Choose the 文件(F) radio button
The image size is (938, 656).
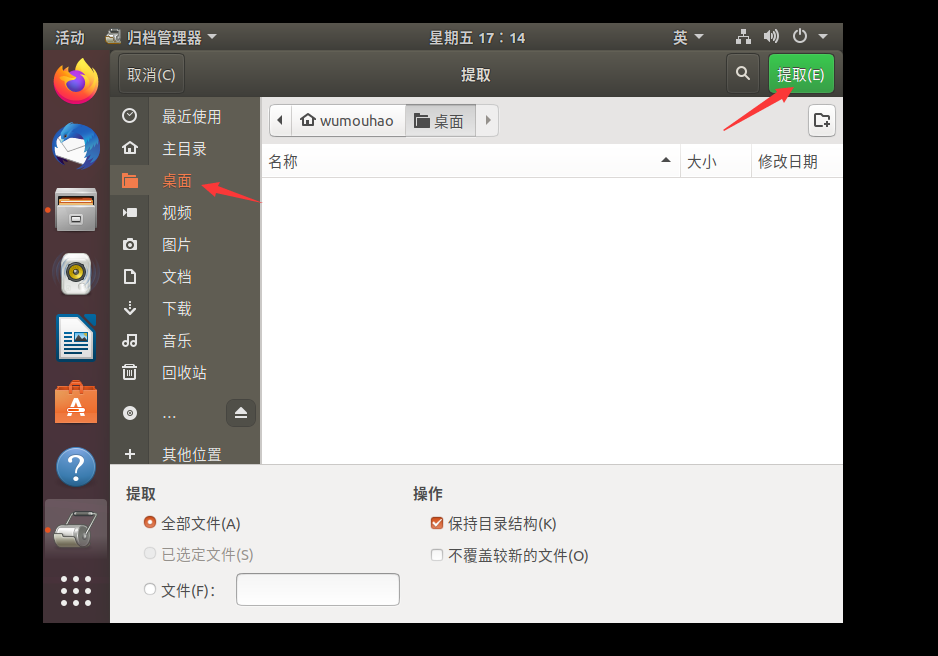(150, 589)
